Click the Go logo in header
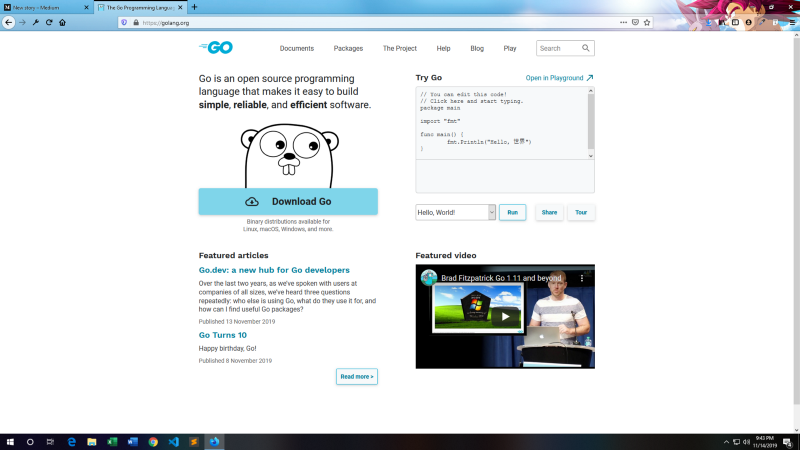800x450 pixels. coord(215,48)
